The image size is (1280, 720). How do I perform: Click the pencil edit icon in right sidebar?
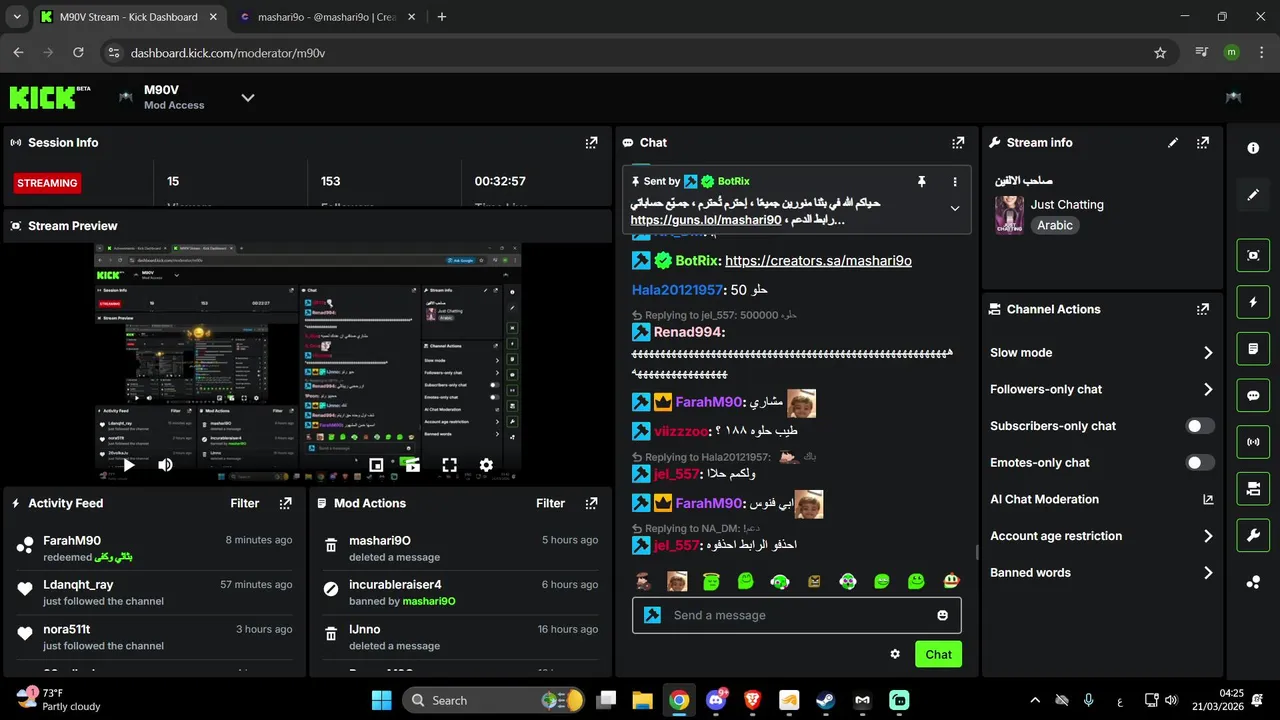tap(1253, 195)
